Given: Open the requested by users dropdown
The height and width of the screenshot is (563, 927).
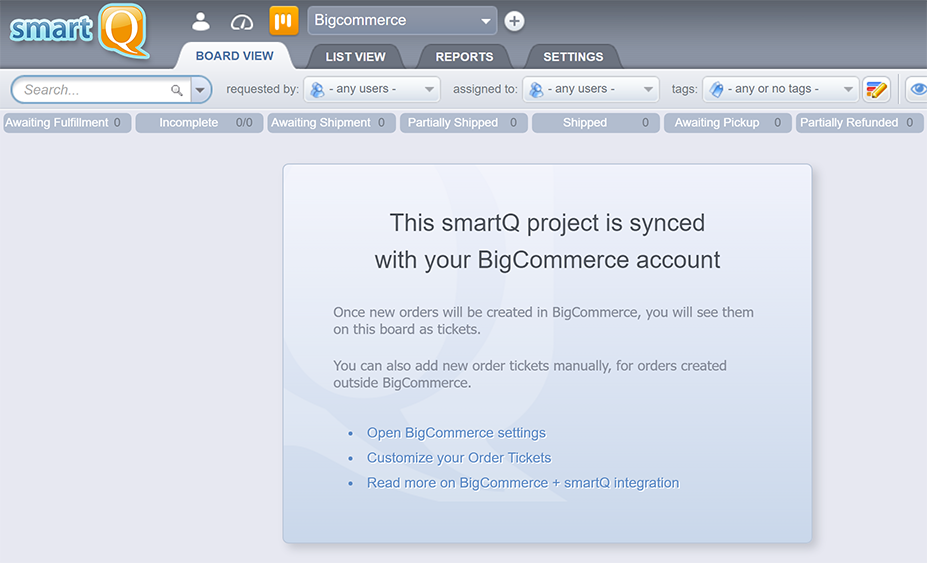Looking at the screenshot, I should [x=372, y=89].
